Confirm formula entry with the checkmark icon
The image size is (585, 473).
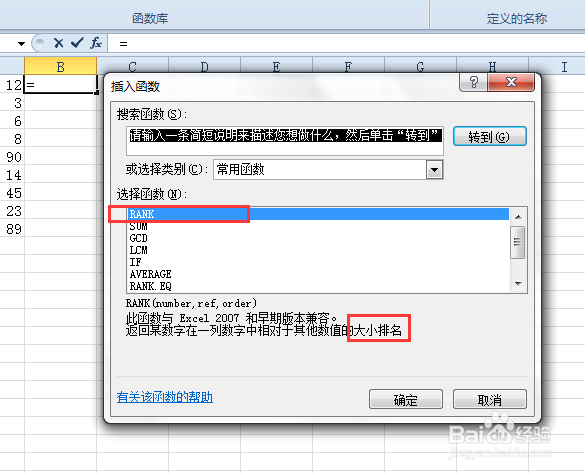77,43
